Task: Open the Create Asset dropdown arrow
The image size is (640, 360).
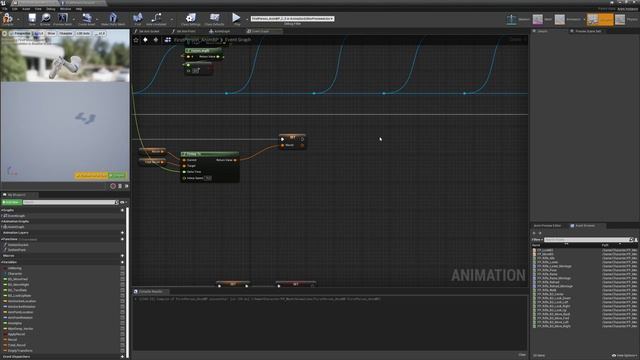Action: click(97, 19)
